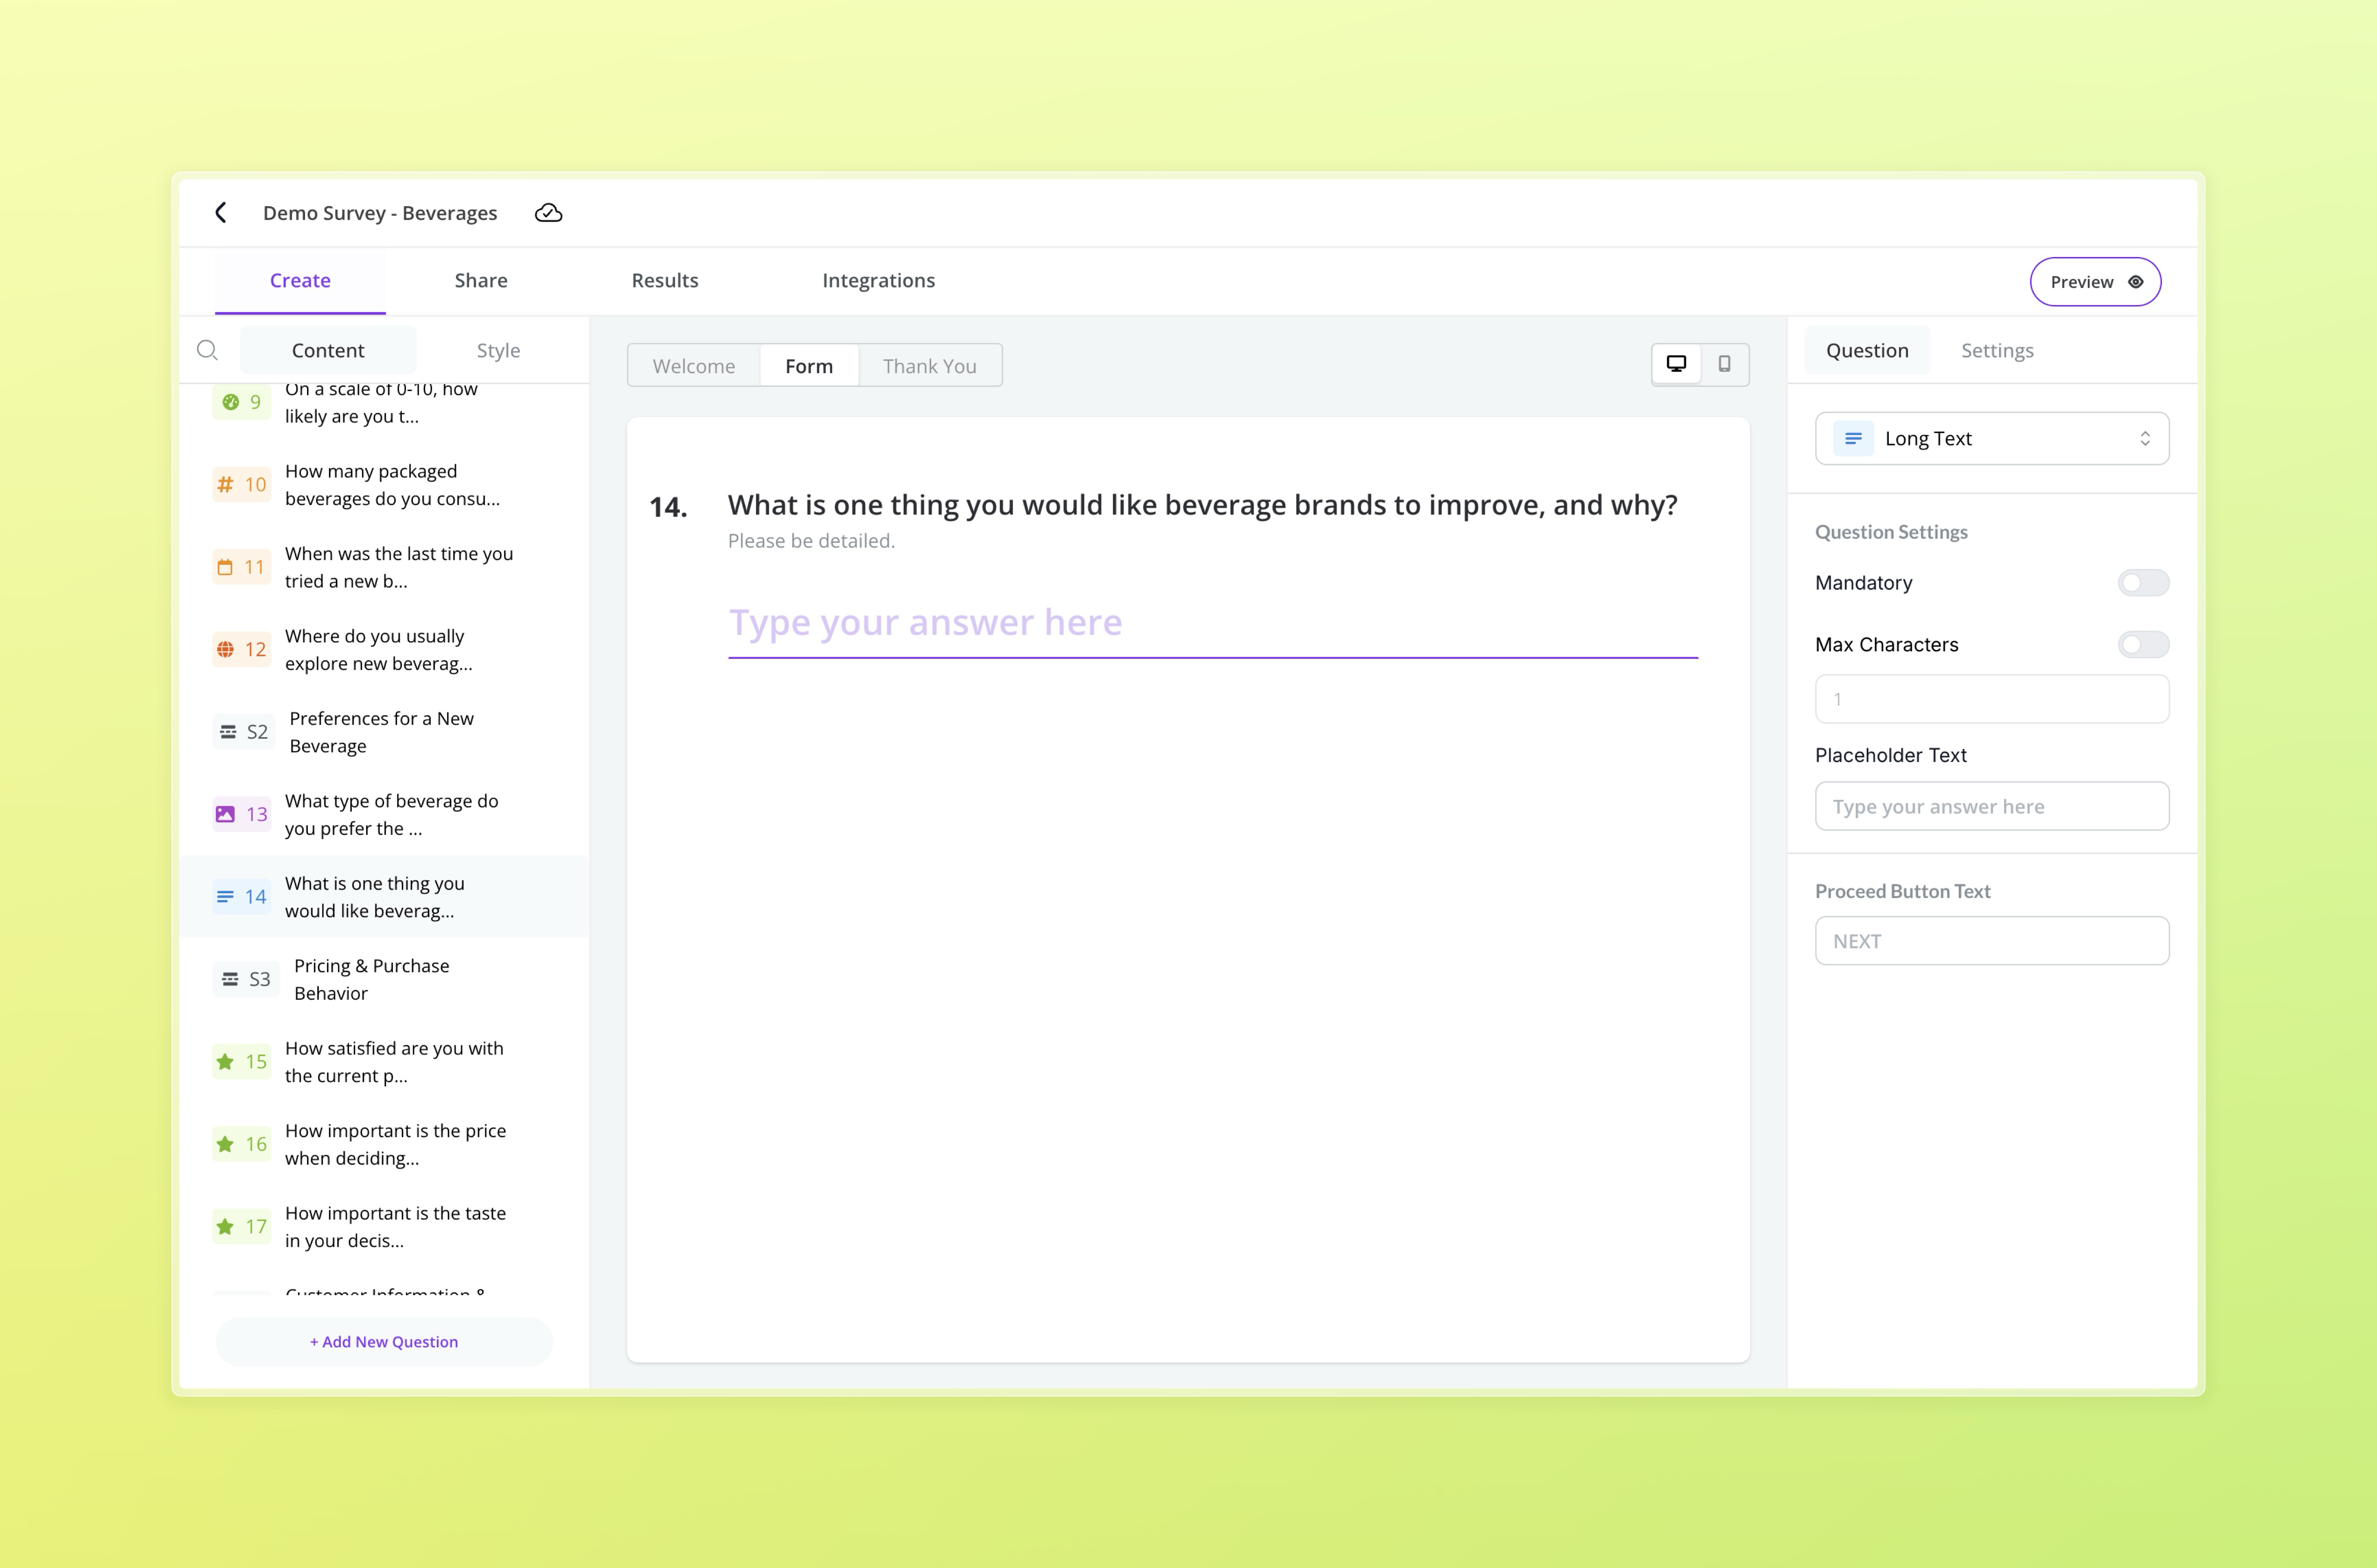The height and width of the screenshot is (1568, 2377).
Task: Click + Add New Question
Action: click(x=384, y=1342)
